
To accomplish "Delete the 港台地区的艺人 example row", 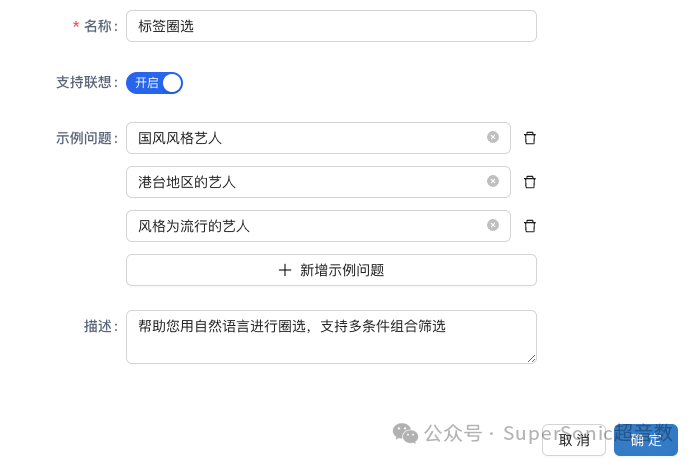I will click(x=530, y=182).
